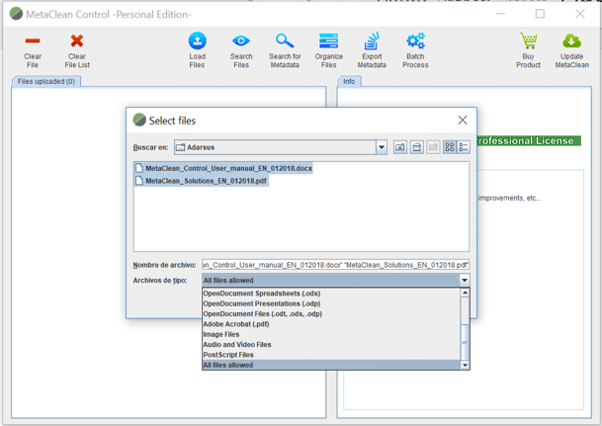Click the Export Metadata icon
Image resolution: width=602 pixels, height=426 pixels.
372,41
